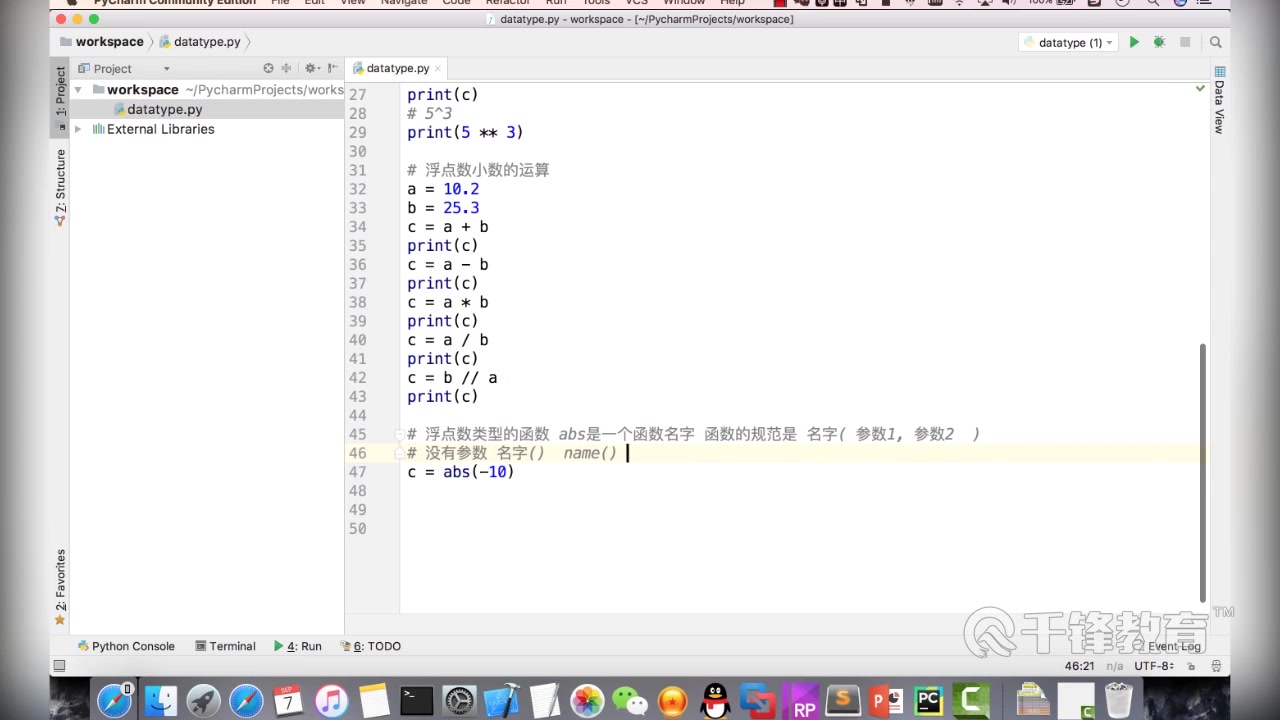
Task: Switch to the datatype.py editor tab
Action: (396, 68)
